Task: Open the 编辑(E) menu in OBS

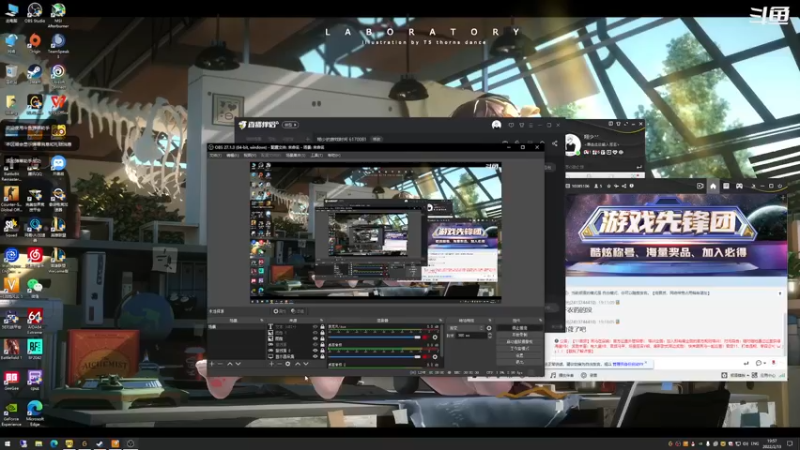Action: [233, 155]
